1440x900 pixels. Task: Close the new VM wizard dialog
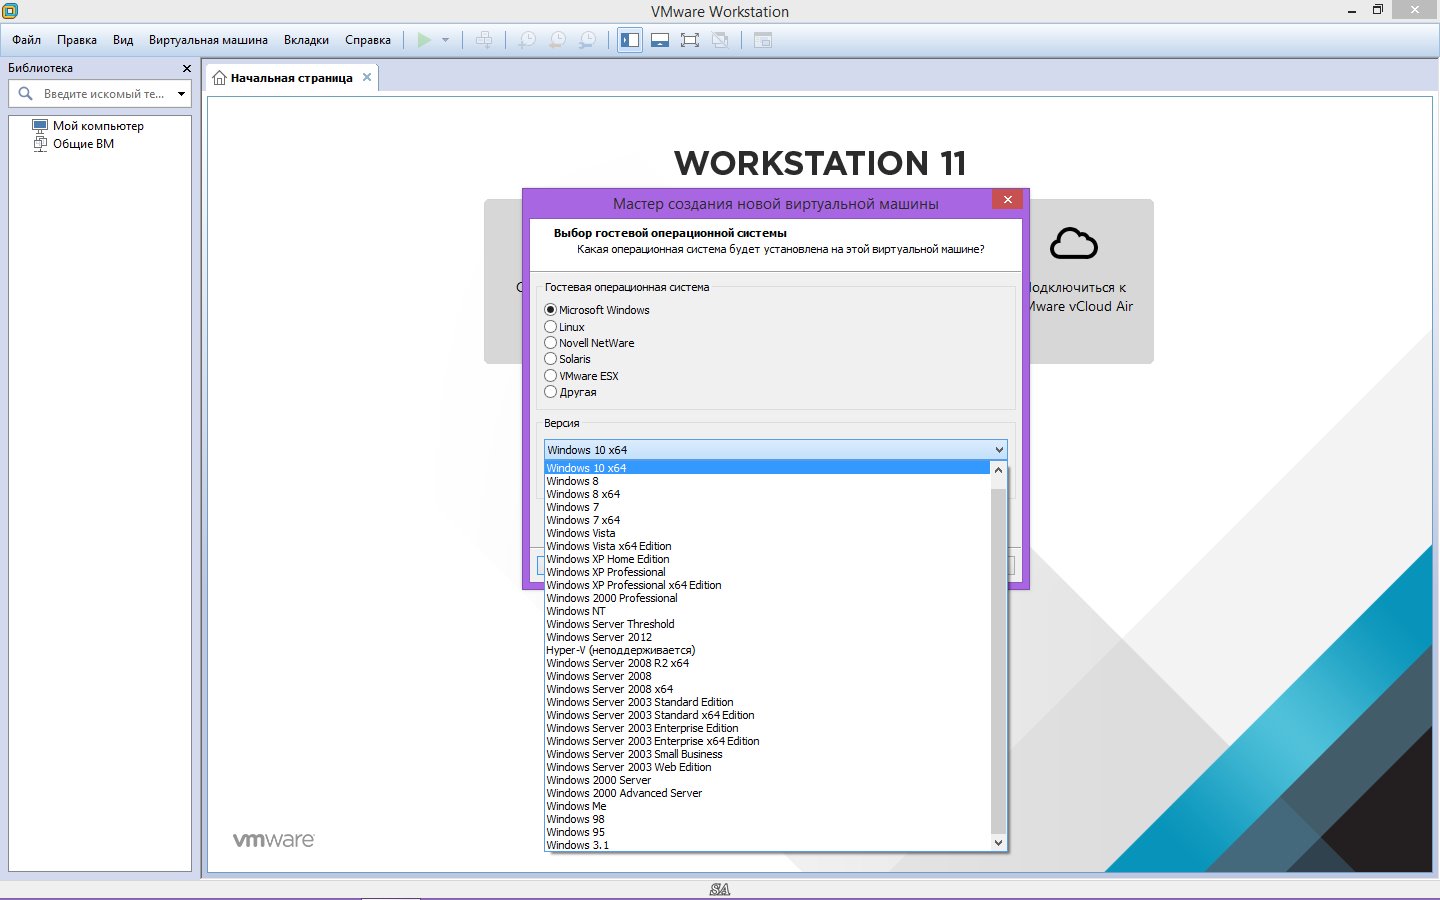1008,199
